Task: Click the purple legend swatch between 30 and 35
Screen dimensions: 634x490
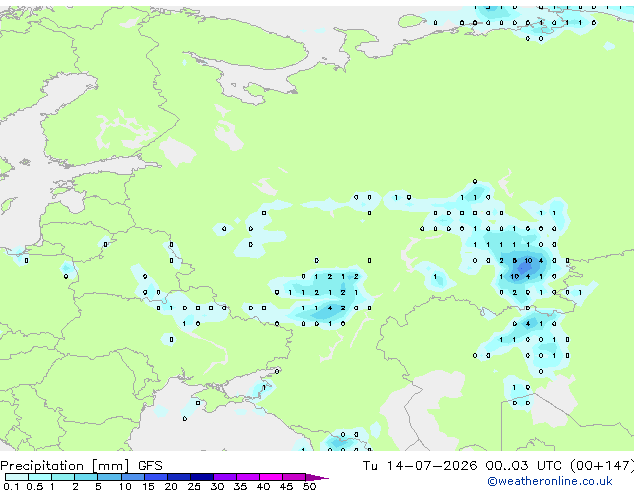Action: (225, 477)
